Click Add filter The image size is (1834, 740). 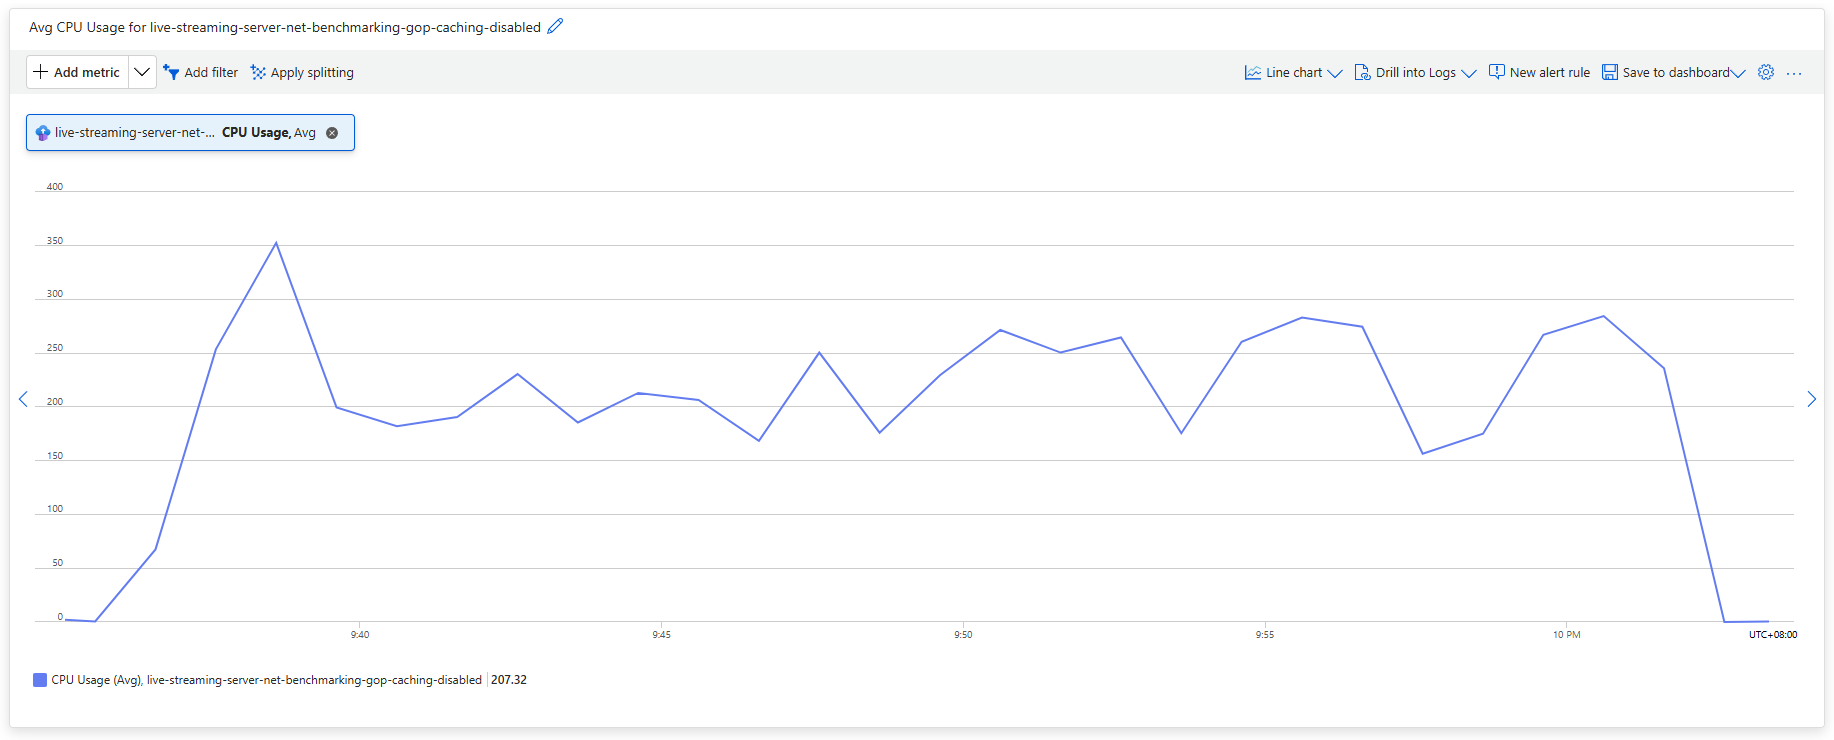pos(201,72)
